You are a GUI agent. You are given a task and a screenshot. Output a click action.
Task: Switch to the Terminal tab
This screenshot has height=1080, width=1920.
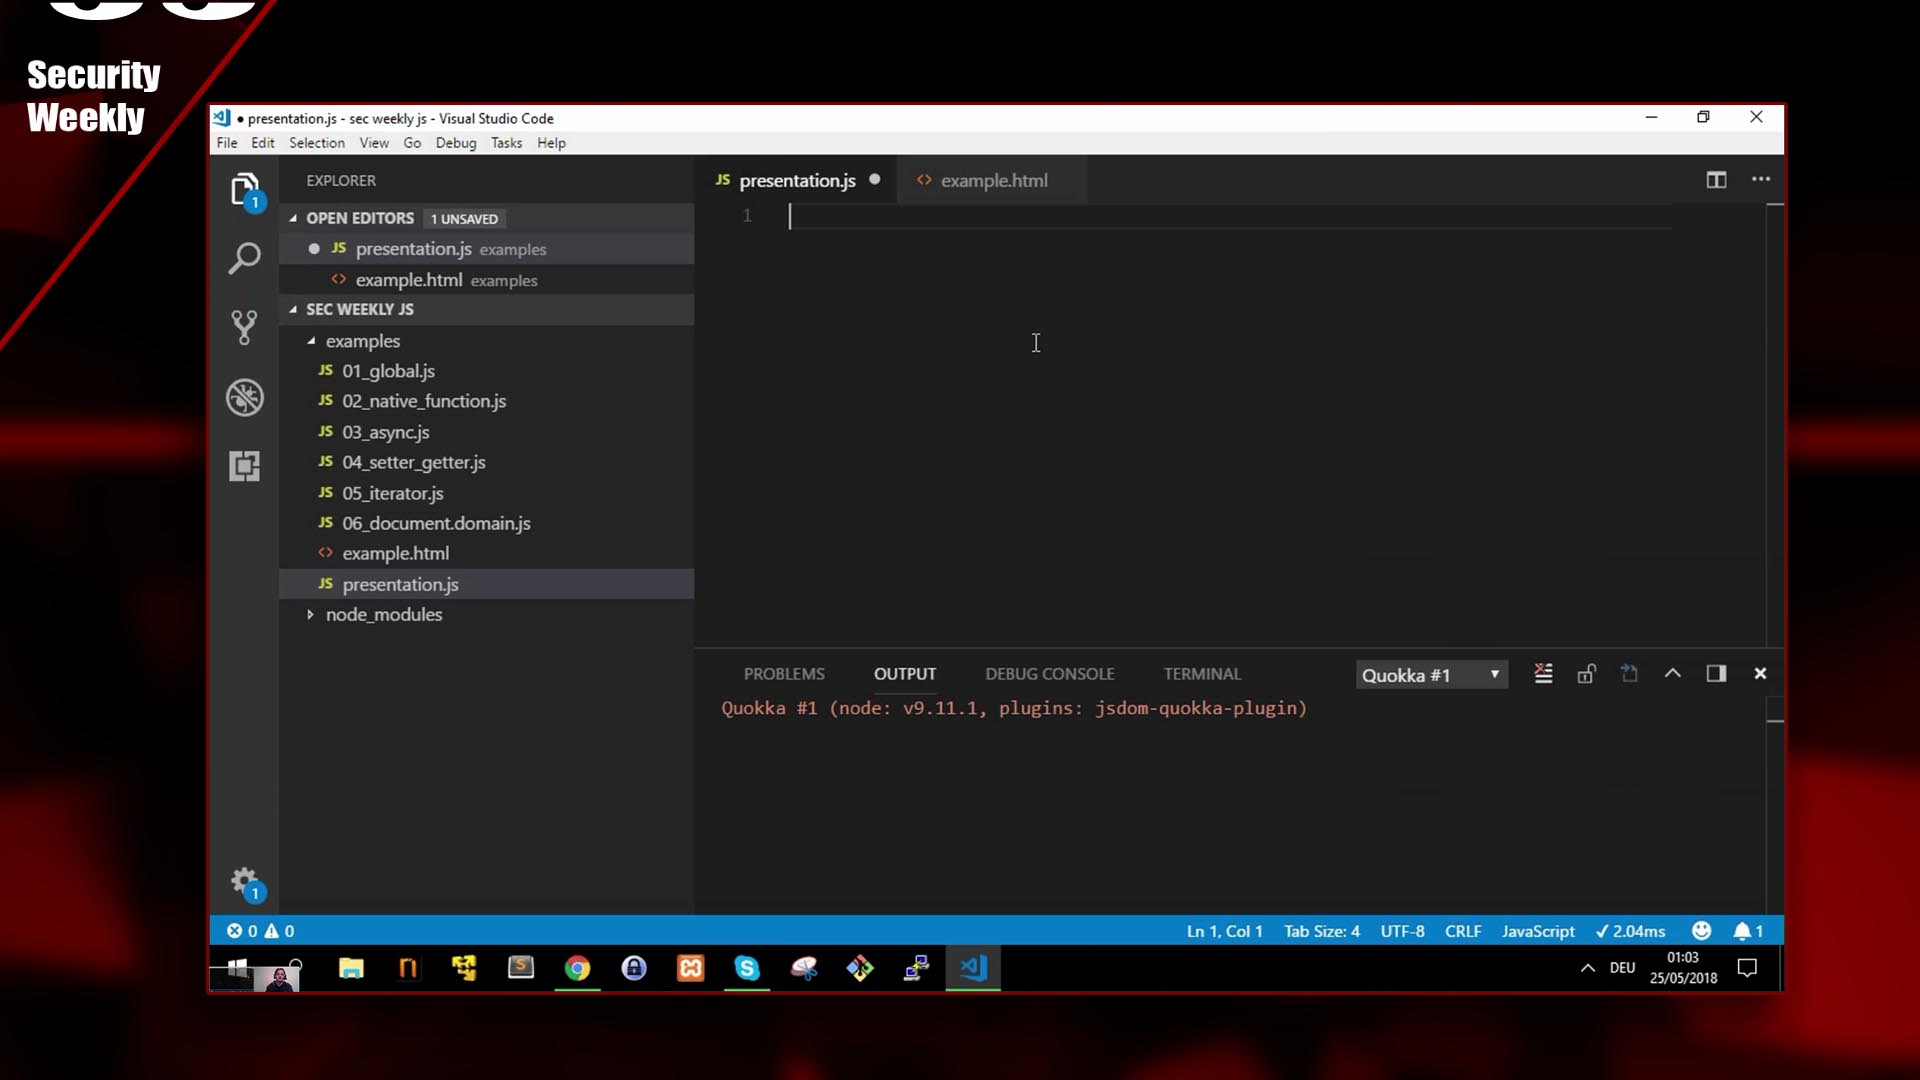(x=1202, y=674)
